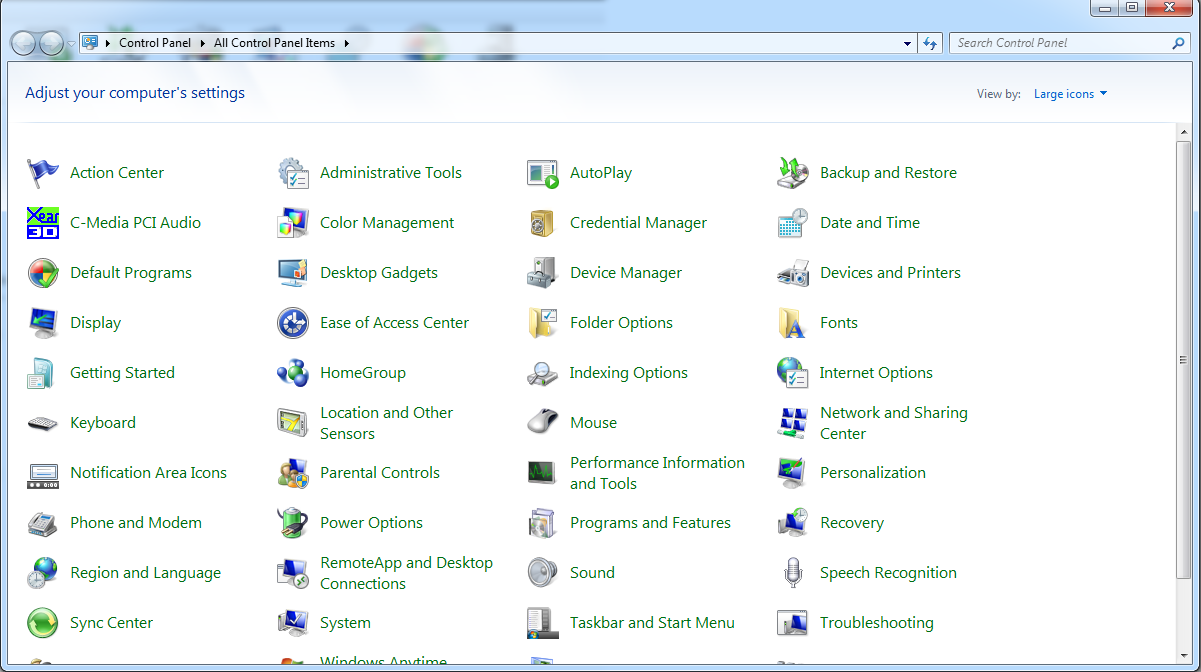Open the Speech Recognition microphone icon
The width and height of the screenshot is (1201, 672).
point(793,573)
